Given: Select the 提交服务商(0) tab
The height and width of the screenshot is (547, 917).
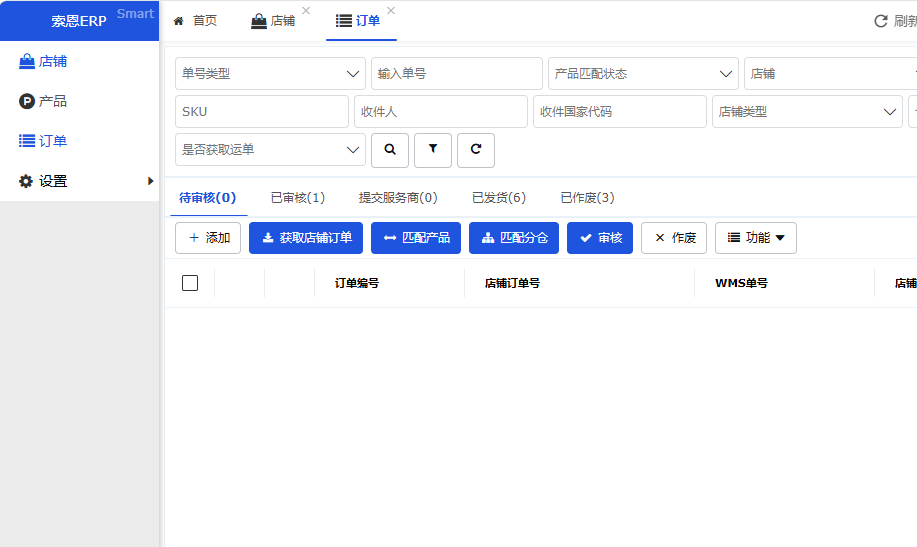Looking at the screenshot, I should (398, 198).
